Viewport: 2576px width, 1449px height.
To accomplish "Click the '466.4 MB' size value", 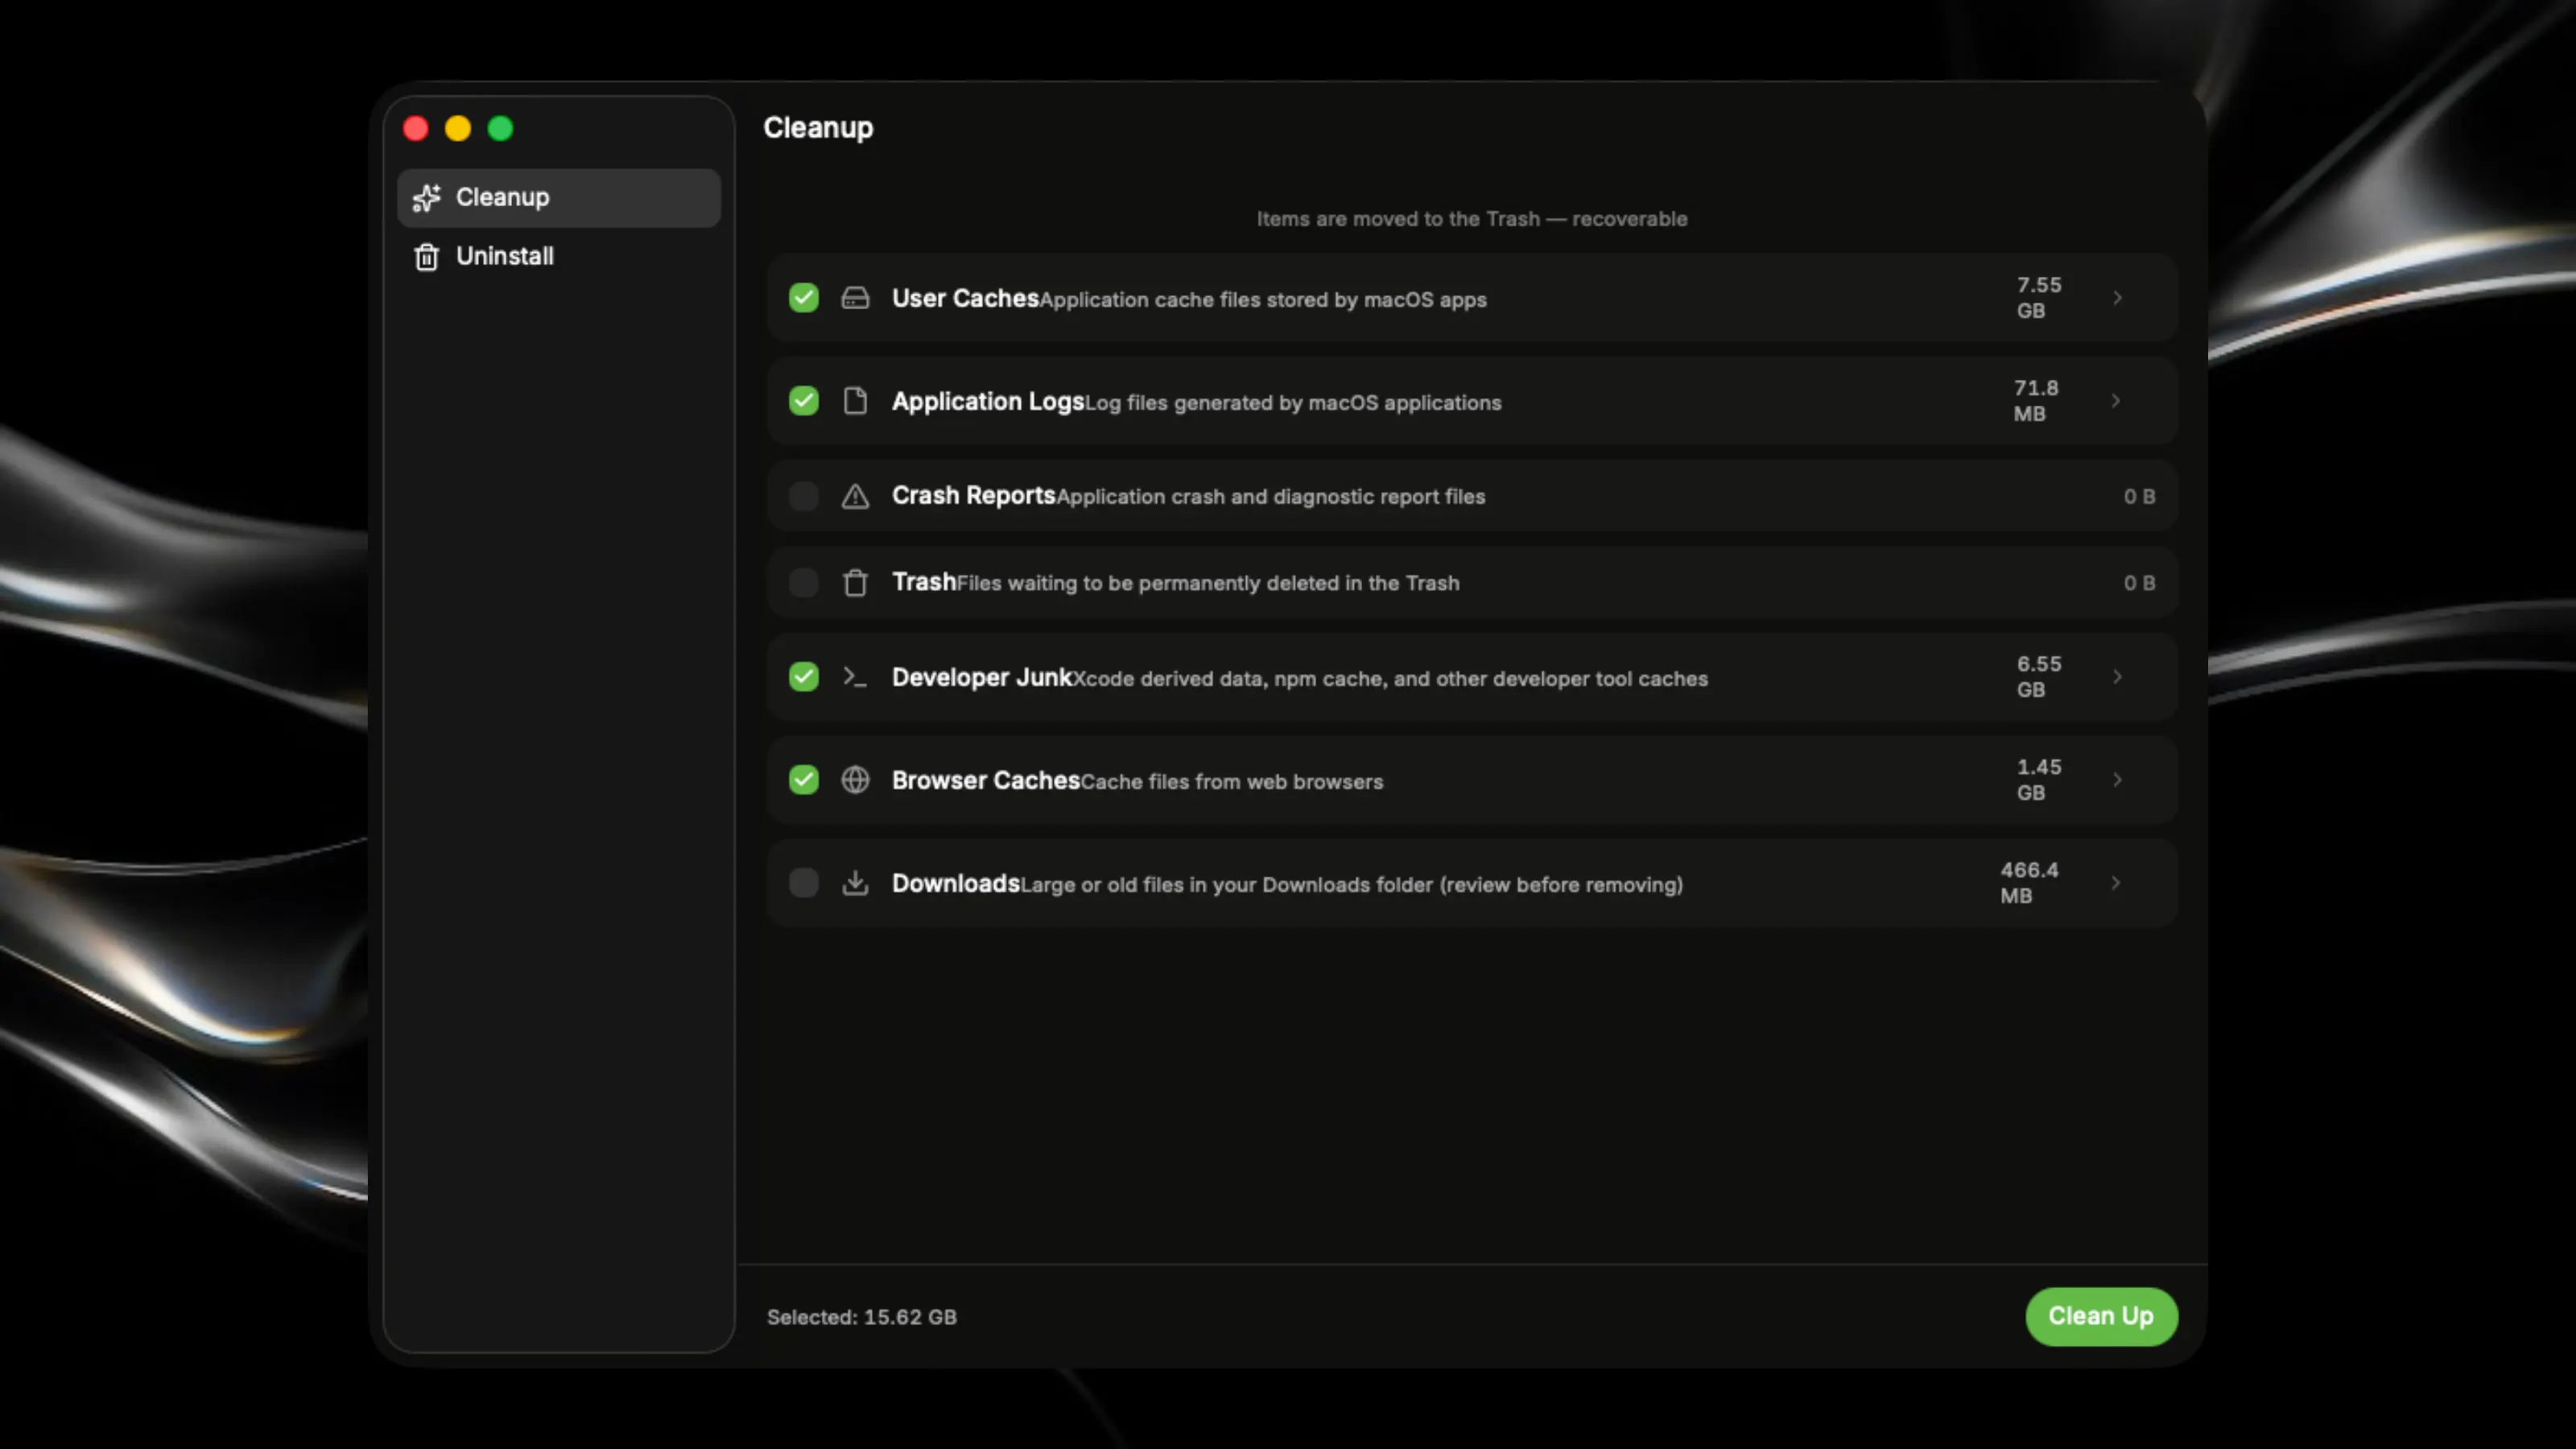I will (2029, 883).
